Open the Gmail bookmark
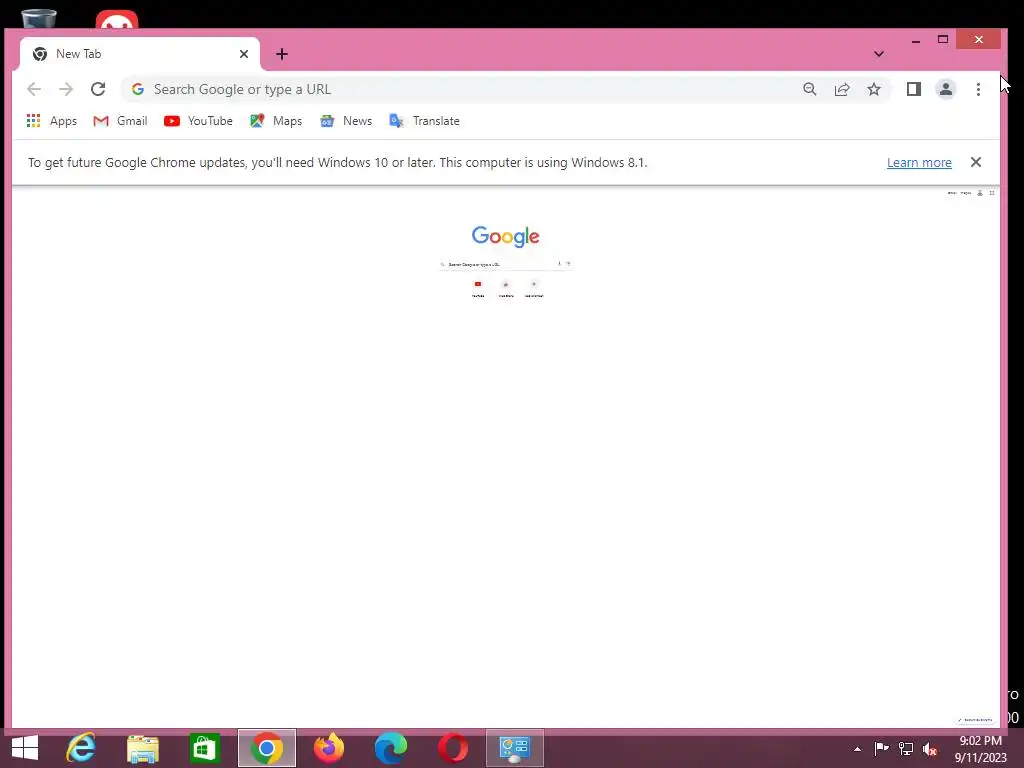This screenshot has width=1024, height=768. [x=120, y=121]
